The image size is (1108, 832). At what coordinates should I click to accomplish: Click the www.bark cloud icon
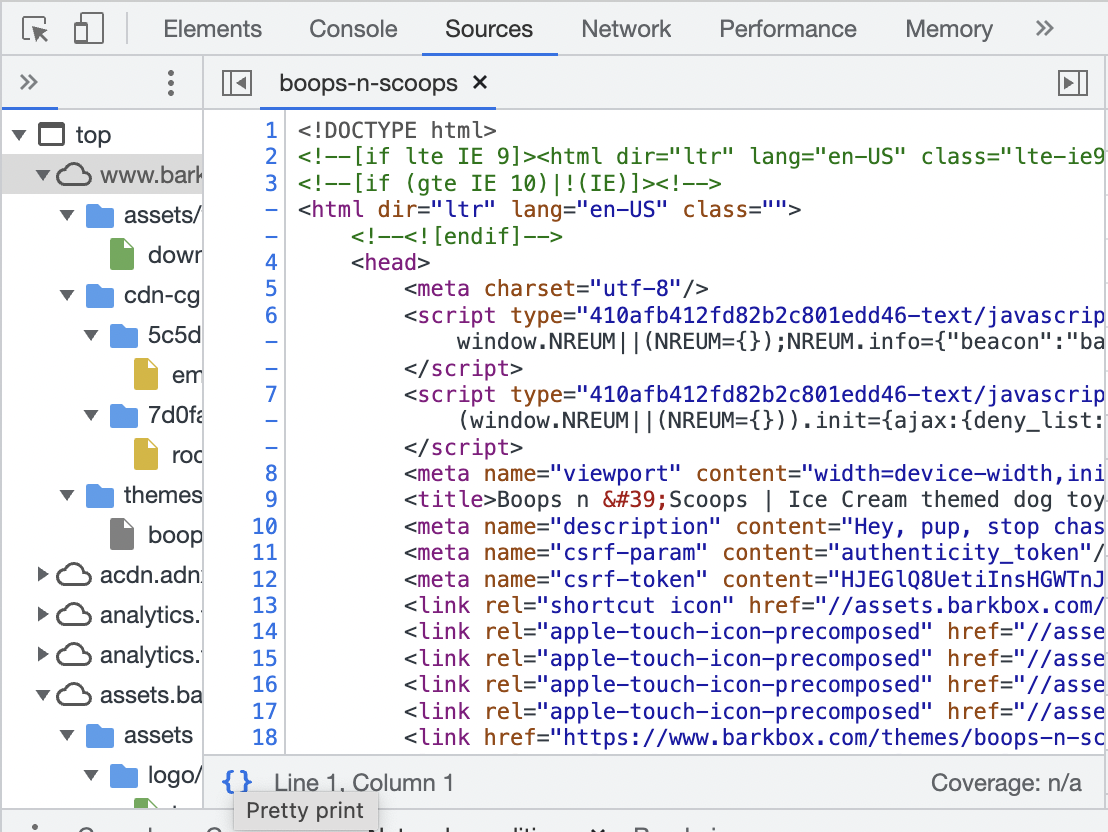[73, 175]
